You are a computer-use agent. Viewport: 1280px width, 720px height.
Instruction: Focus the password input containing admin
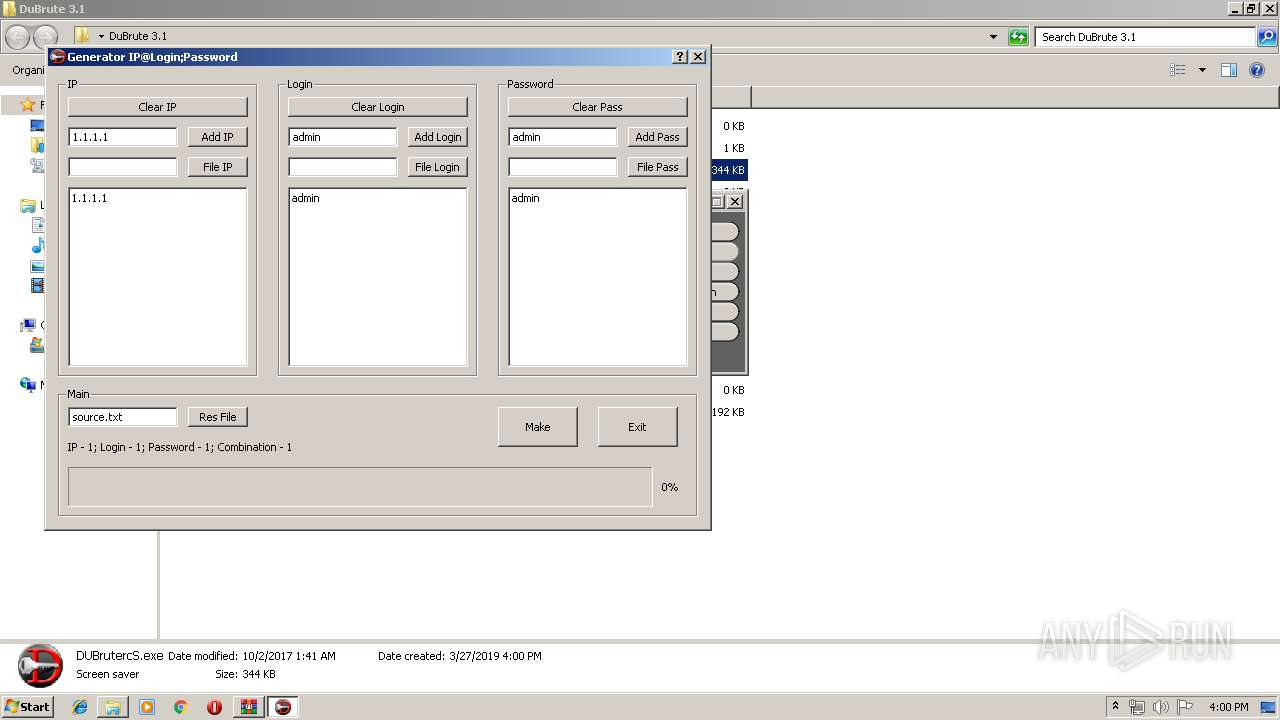(563, 137)
